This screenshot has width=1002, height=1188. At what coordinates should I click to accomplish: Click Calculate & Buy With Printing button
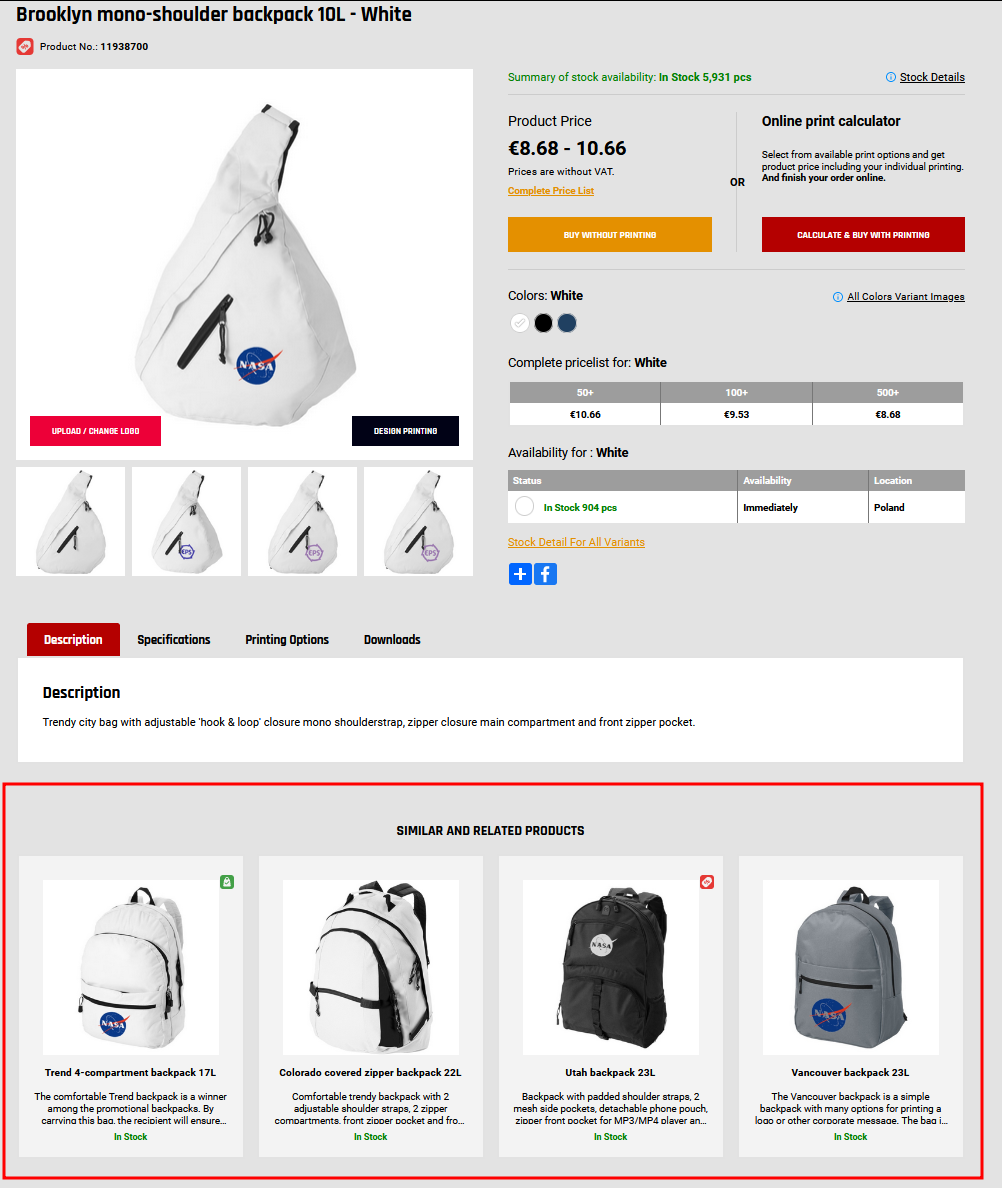(863, 235)
